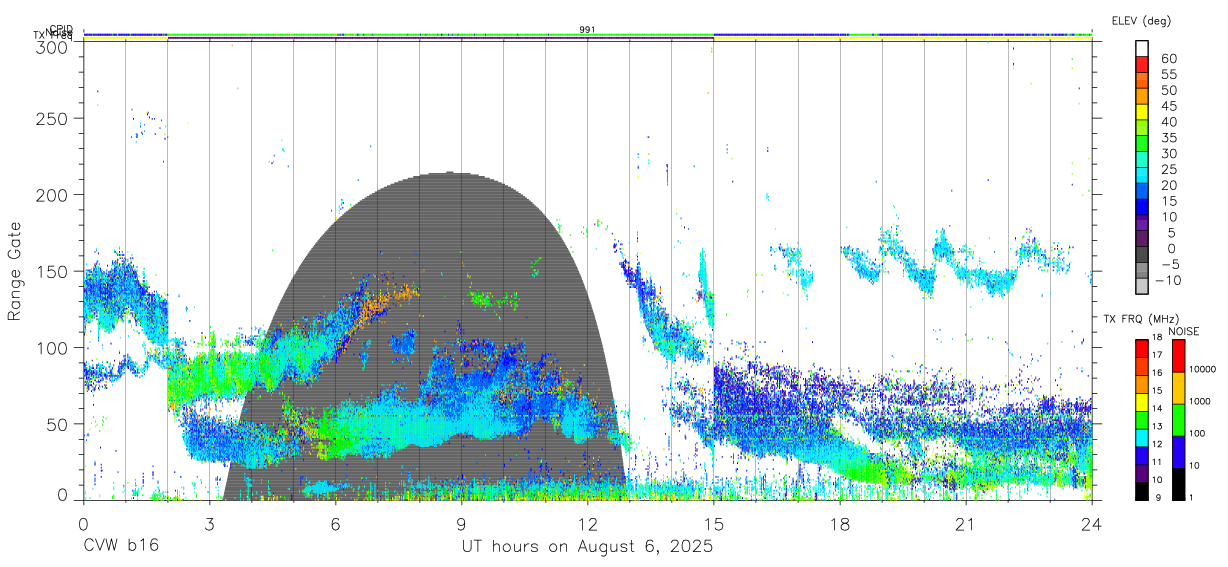Click the -5 tick label on ELEV colorbar
The image size is (1228, 567).
[1168, 264]
